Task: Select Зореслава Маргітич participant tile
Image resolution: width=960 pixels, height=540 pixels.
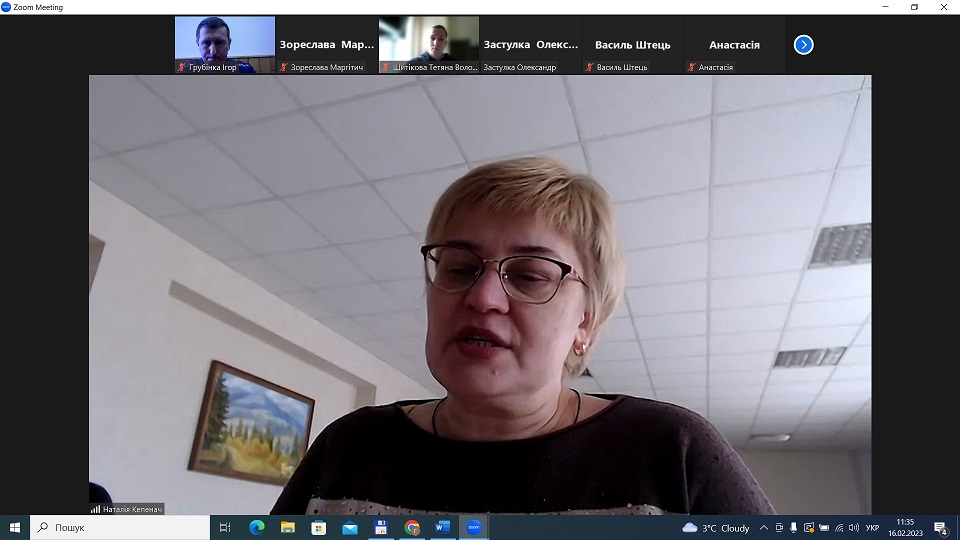Action: pos(326,45)
